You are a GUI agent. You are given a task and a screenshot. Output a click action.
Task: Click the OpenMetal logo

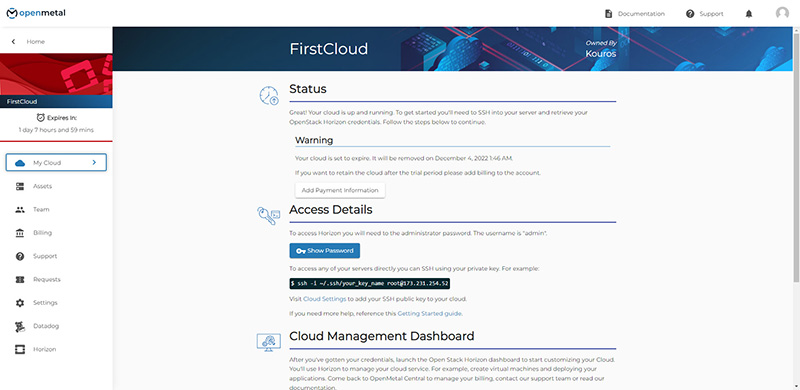tap(36, 13)
